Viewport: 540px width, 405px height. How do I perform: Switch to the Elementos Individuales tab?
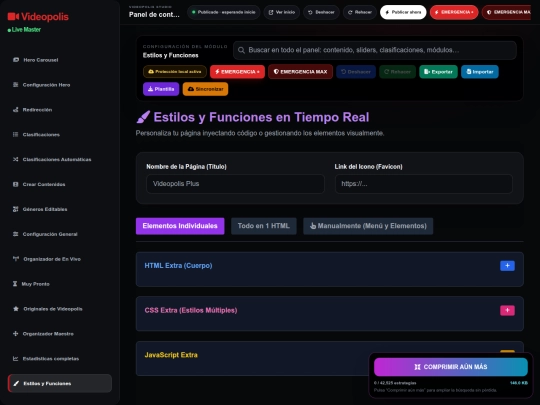tap(180, 226)
